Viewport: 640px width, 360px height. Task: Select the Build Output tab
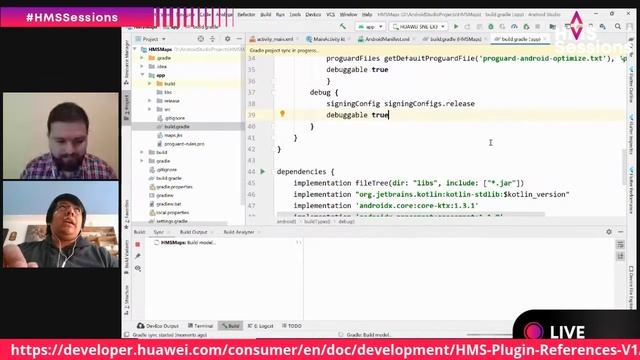tap(193, 232)
